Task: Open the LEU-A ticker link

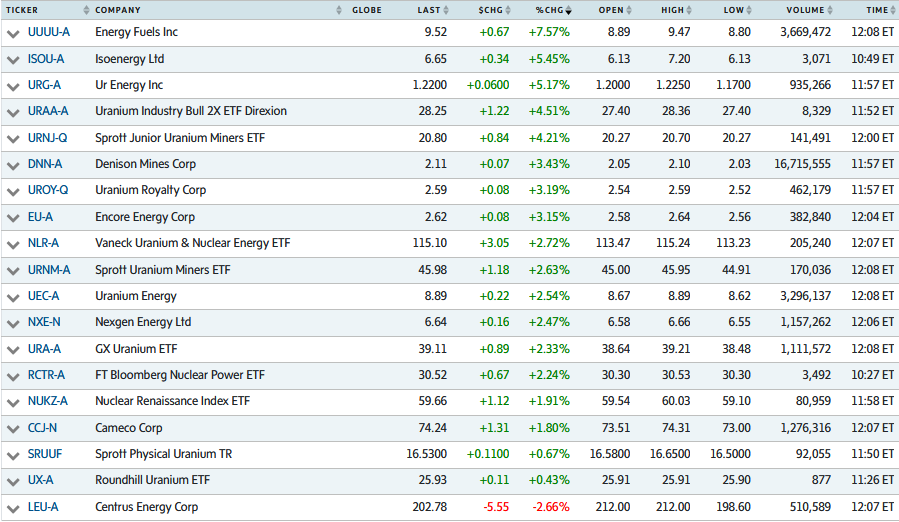Action: [43, 507]
